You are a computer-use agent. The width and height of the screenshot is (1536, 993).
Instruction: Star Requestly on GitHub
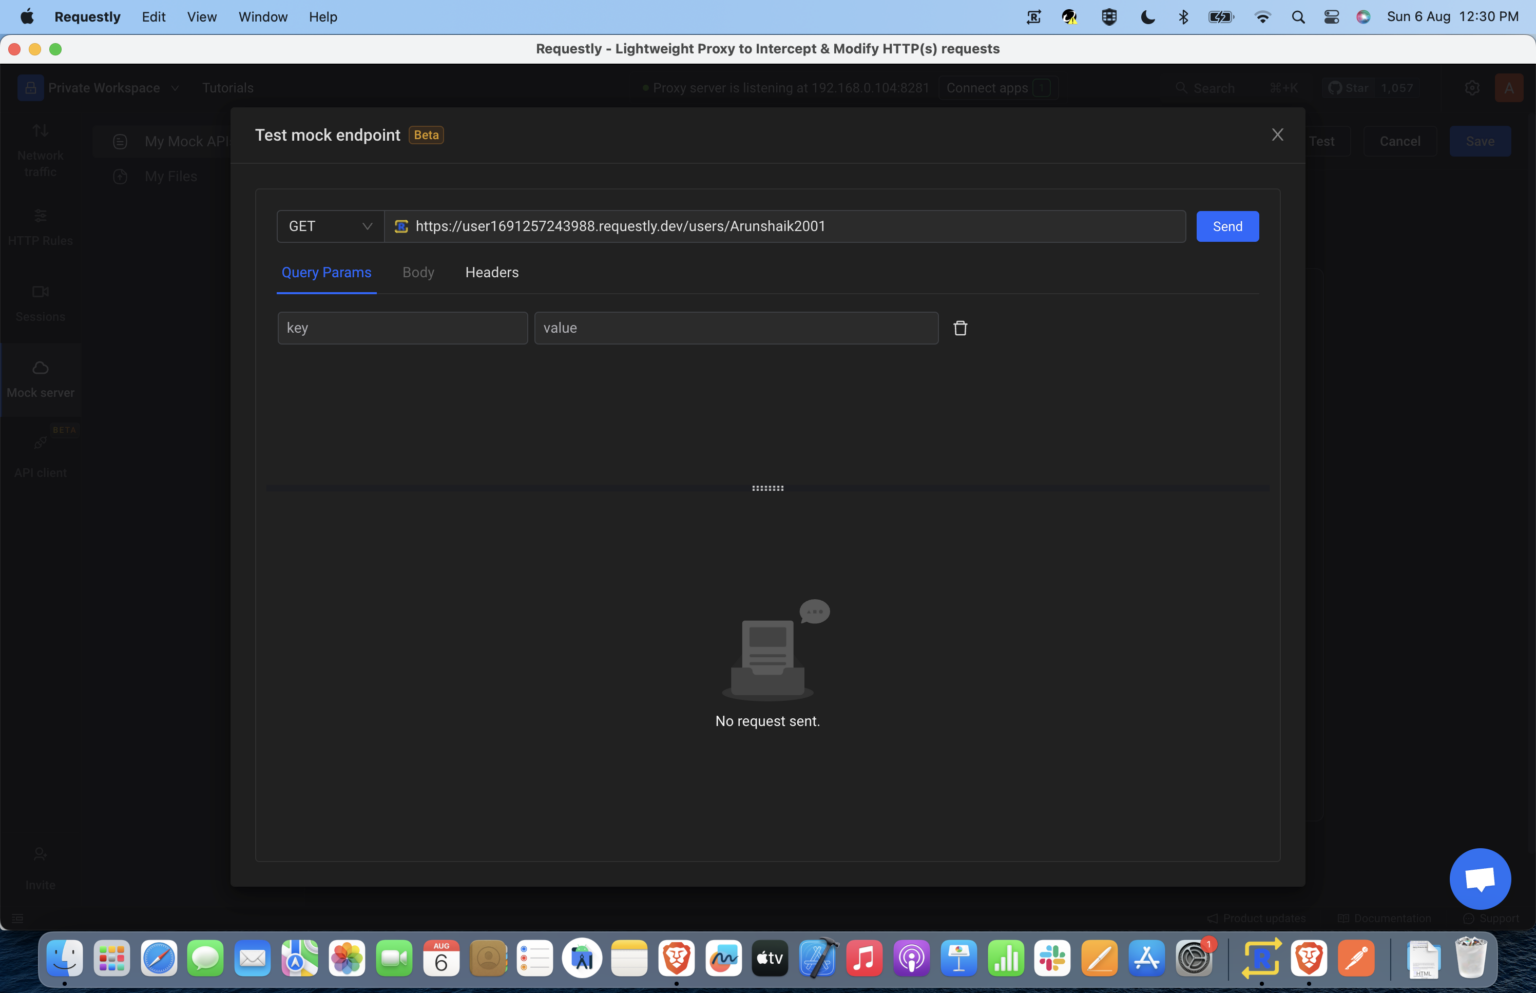pyautogui.click(x=1355, y=87)
